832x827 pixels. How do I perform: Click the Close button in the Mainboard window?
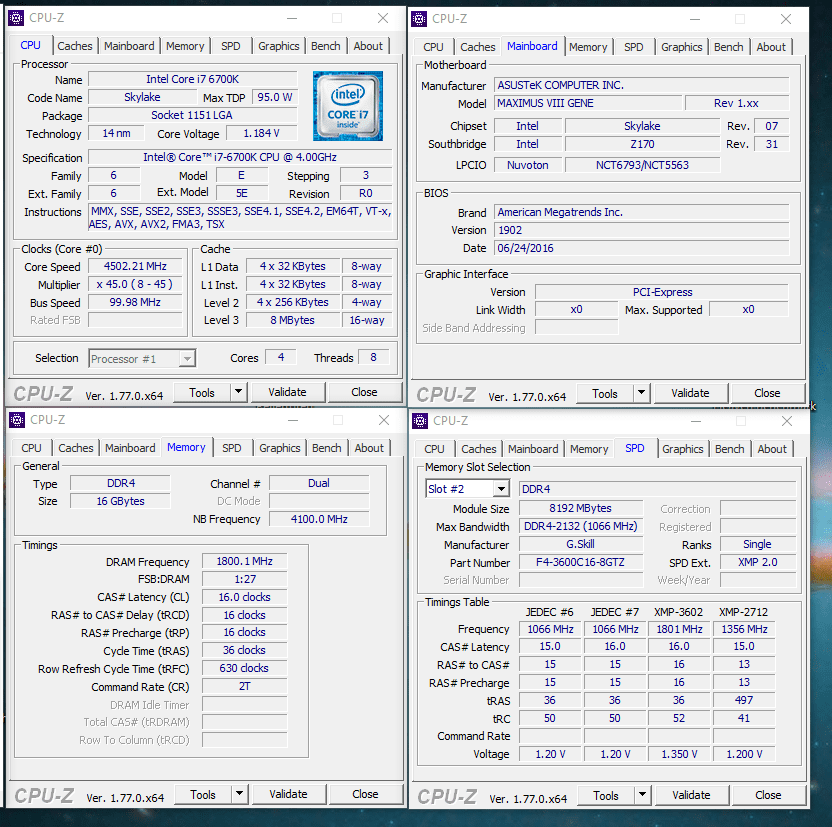(767, 394)
